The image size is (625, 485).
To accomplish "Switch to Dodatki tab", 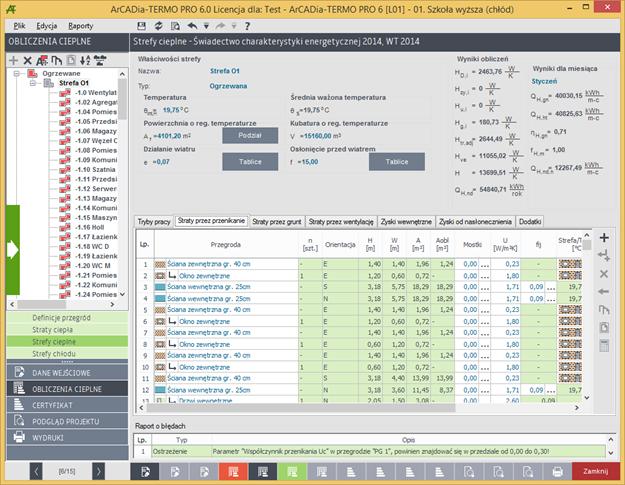I will click(530, 222).
